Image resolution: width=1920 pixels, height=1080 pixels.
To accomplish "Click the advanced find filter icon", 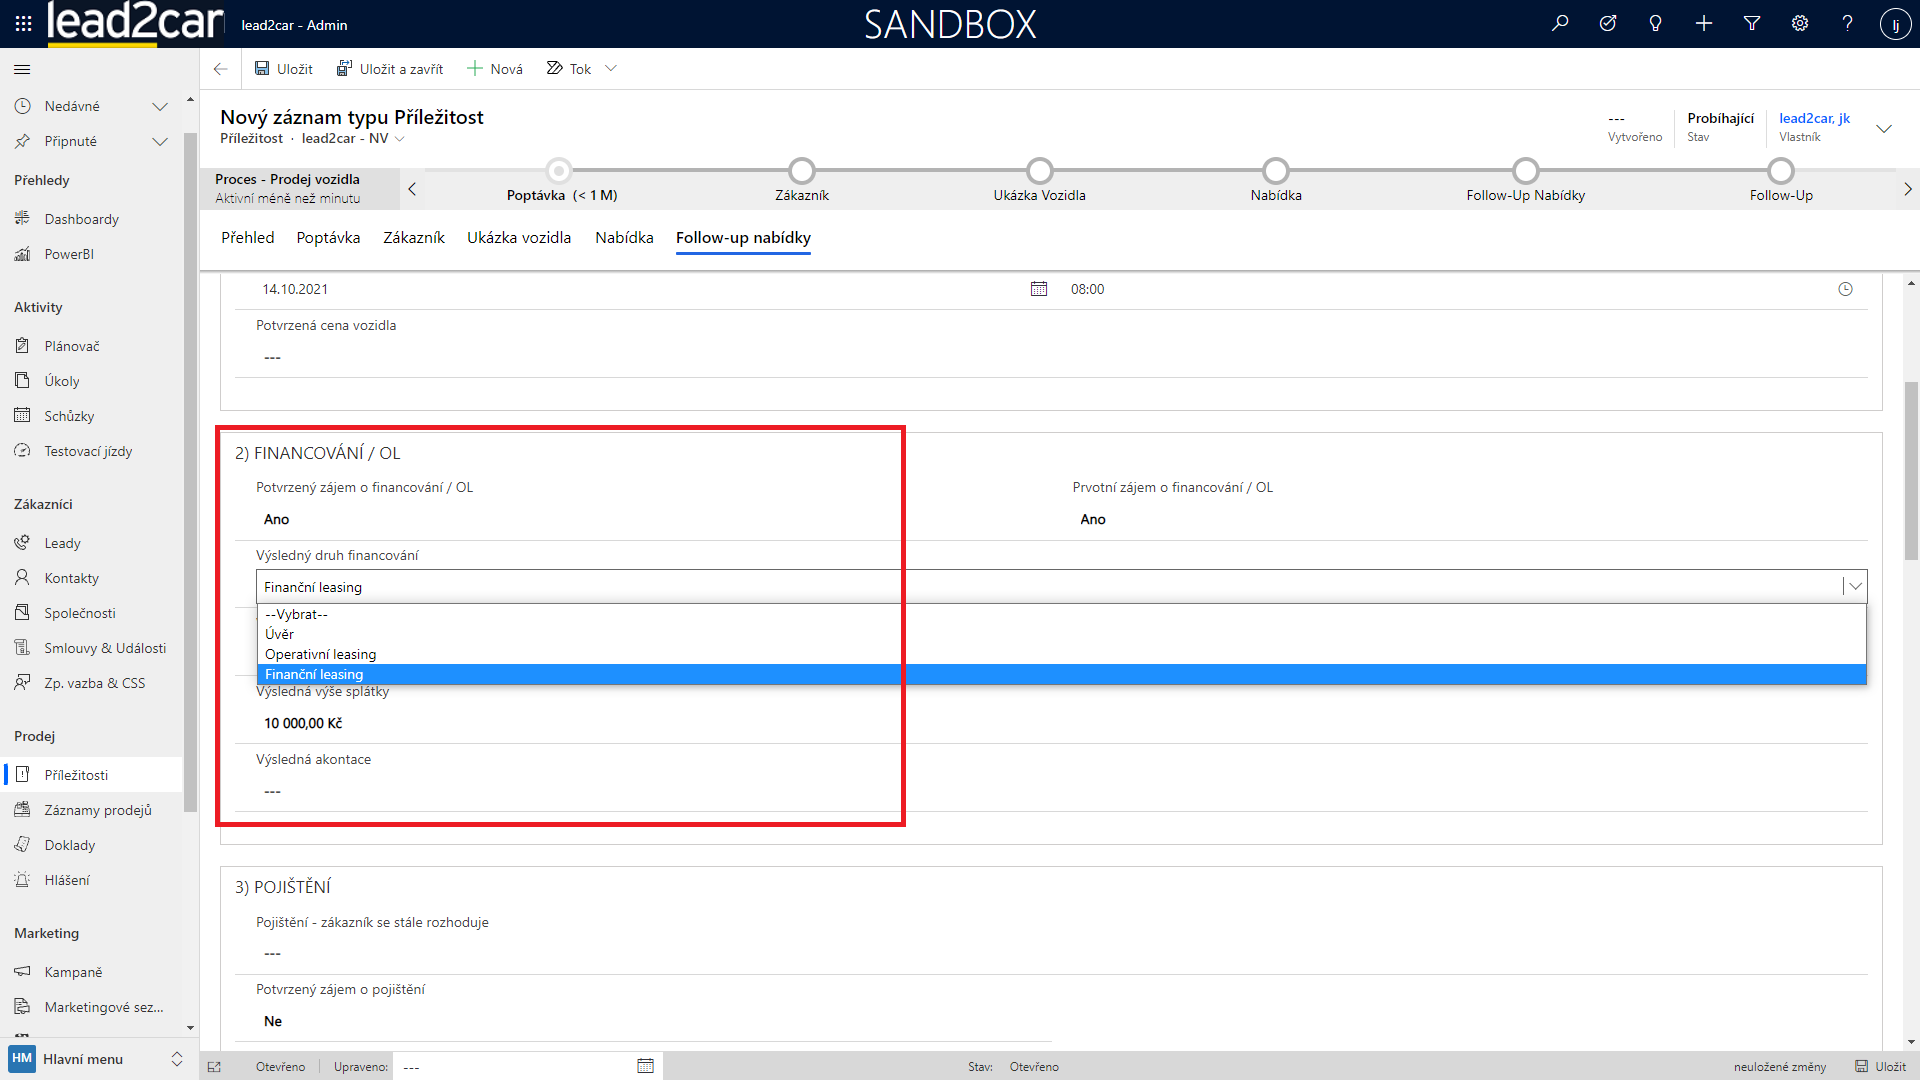I will (1752, 23).
